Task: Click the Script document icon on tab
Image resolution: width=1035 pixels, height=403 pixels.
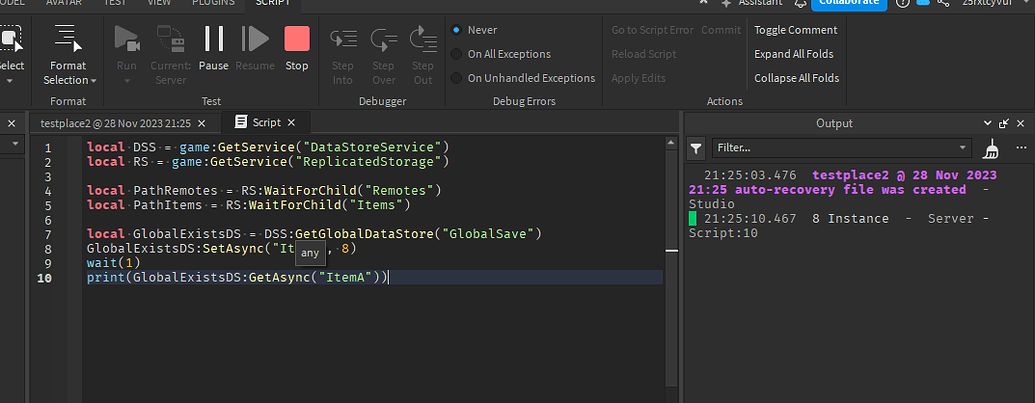Action: click(242, 123)
